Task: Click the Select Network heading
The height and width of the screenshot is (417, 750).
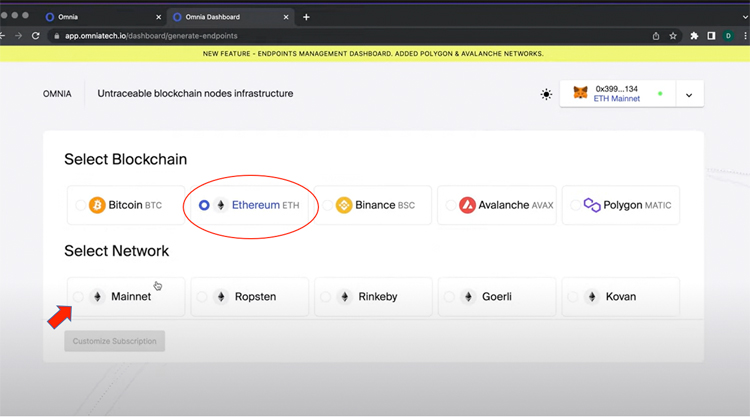Action: click(117, 251)
